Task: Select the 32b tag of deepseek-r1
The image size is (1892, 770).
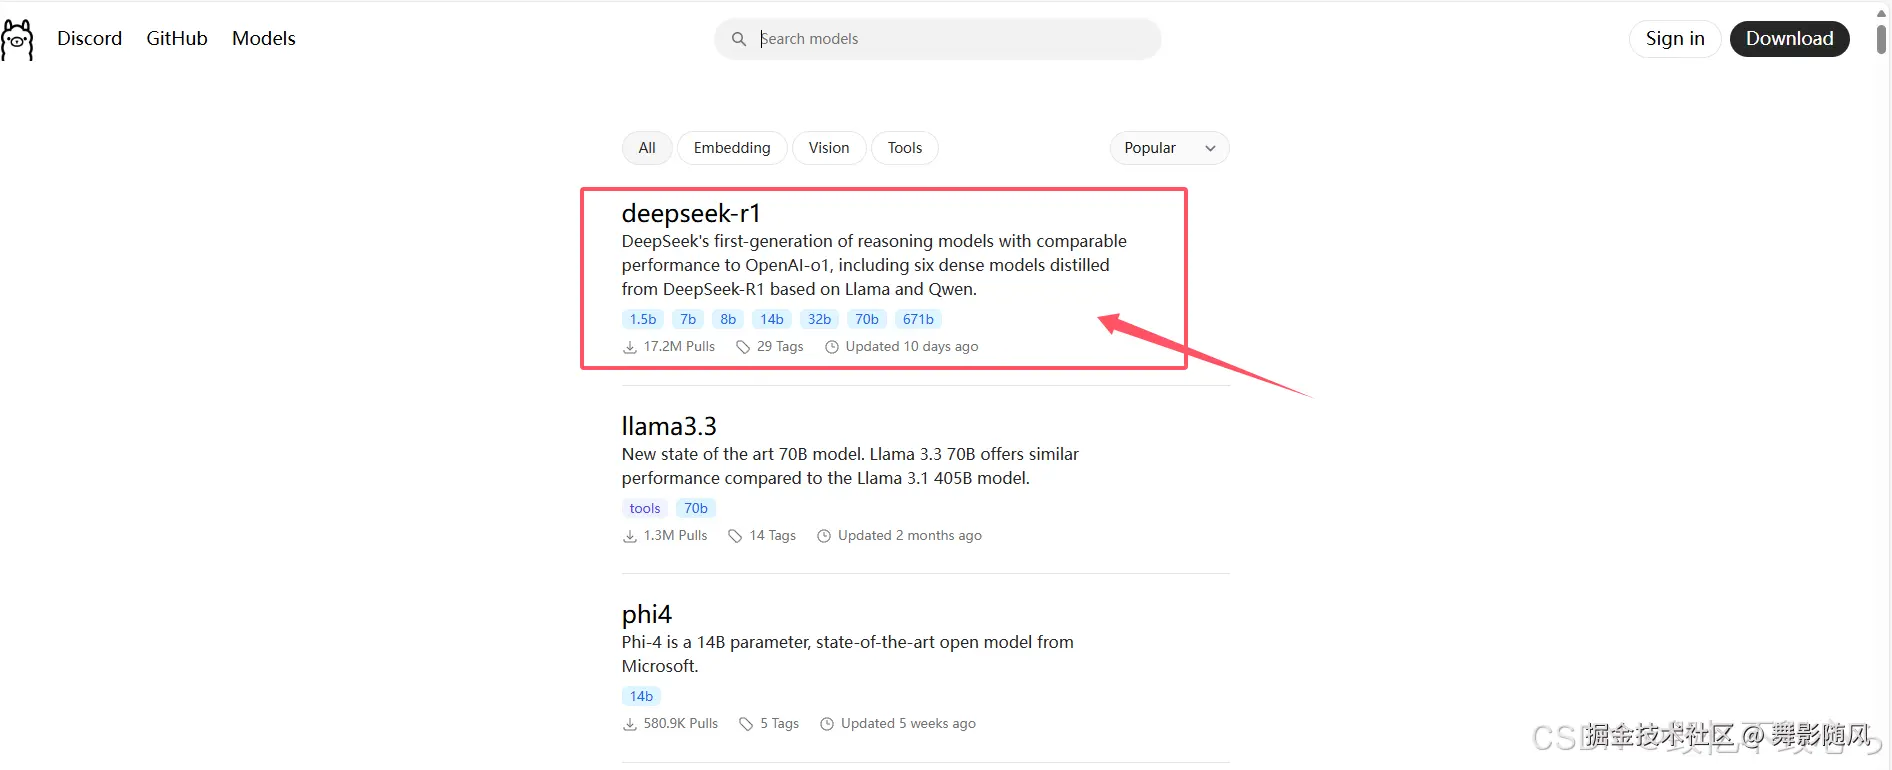Action: tap(820, 319)
